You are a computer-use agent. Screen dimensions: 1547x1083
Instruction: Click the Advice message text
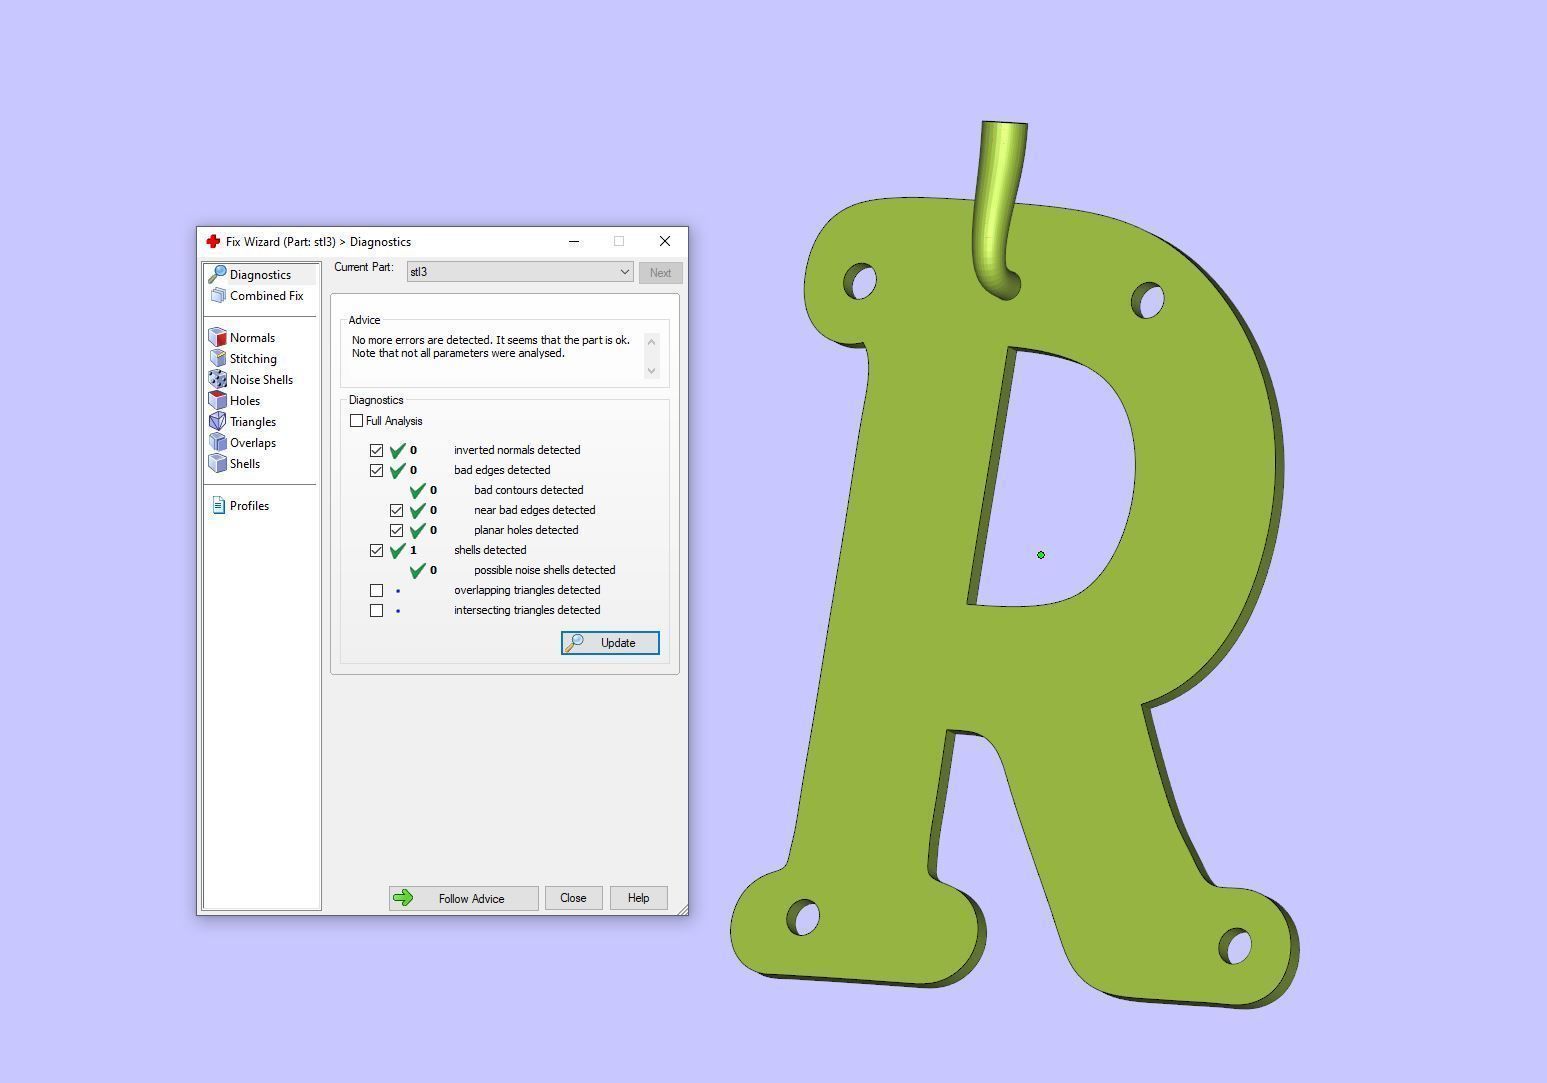(491, 347)
